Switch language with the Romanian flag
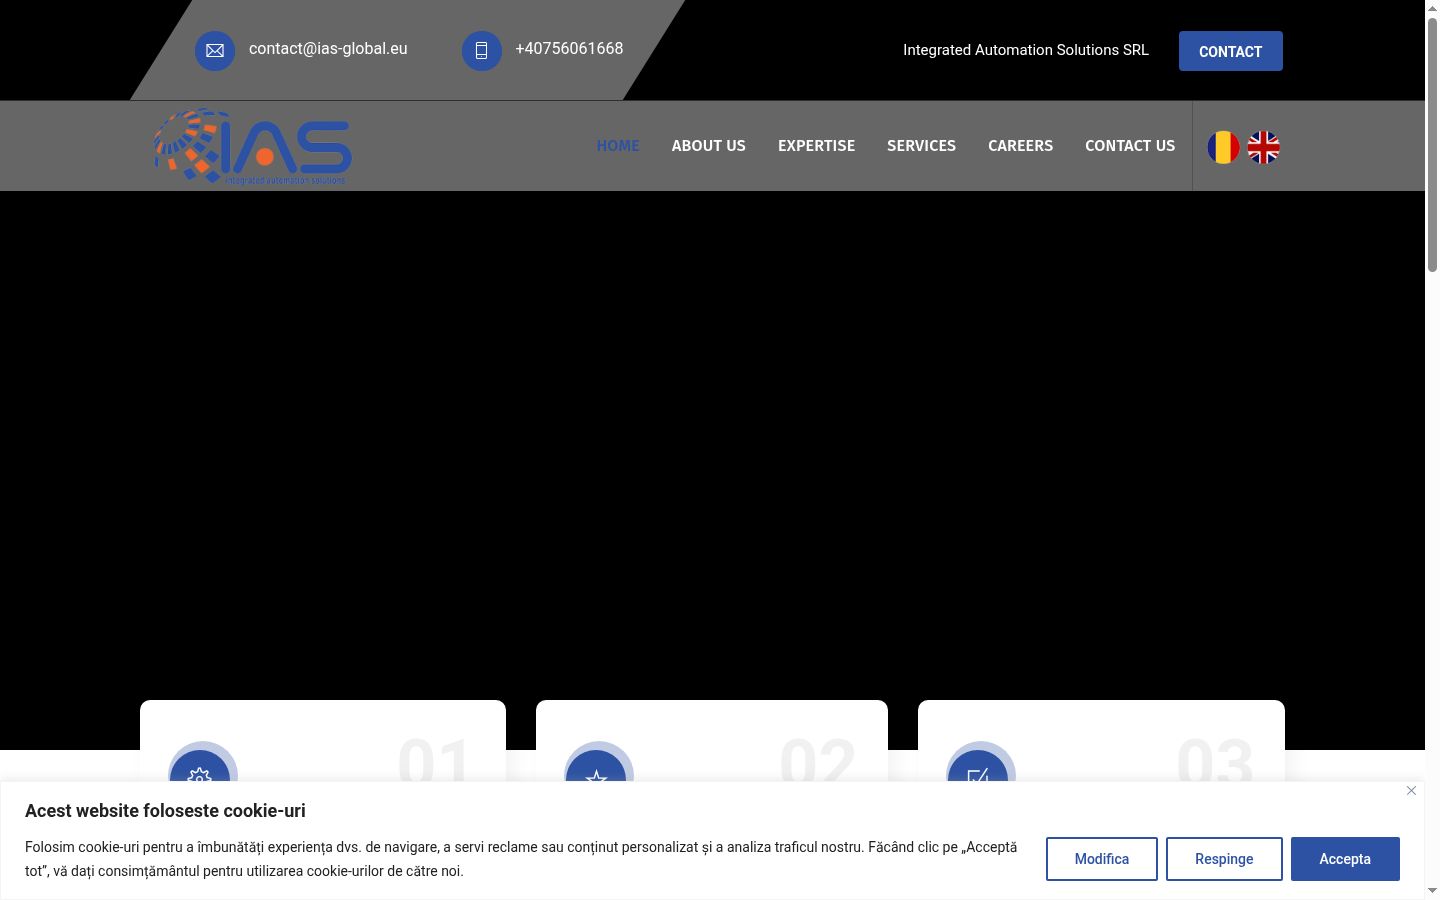 pyautogui.click(x=1223, y=147)
